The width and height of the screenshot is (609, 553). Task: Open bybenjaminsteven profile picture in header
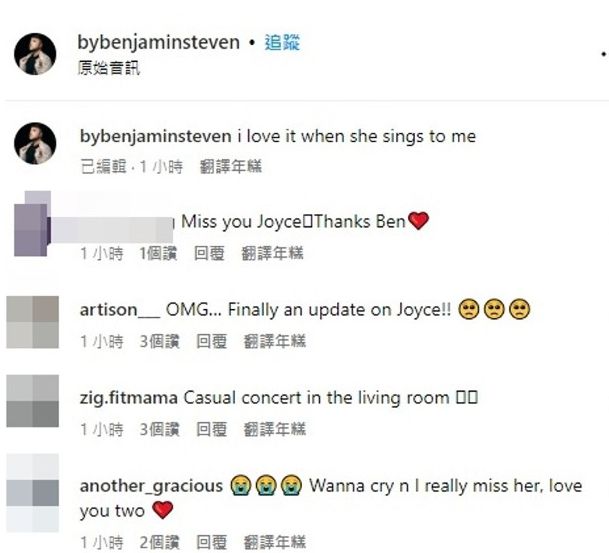(35, 54)
